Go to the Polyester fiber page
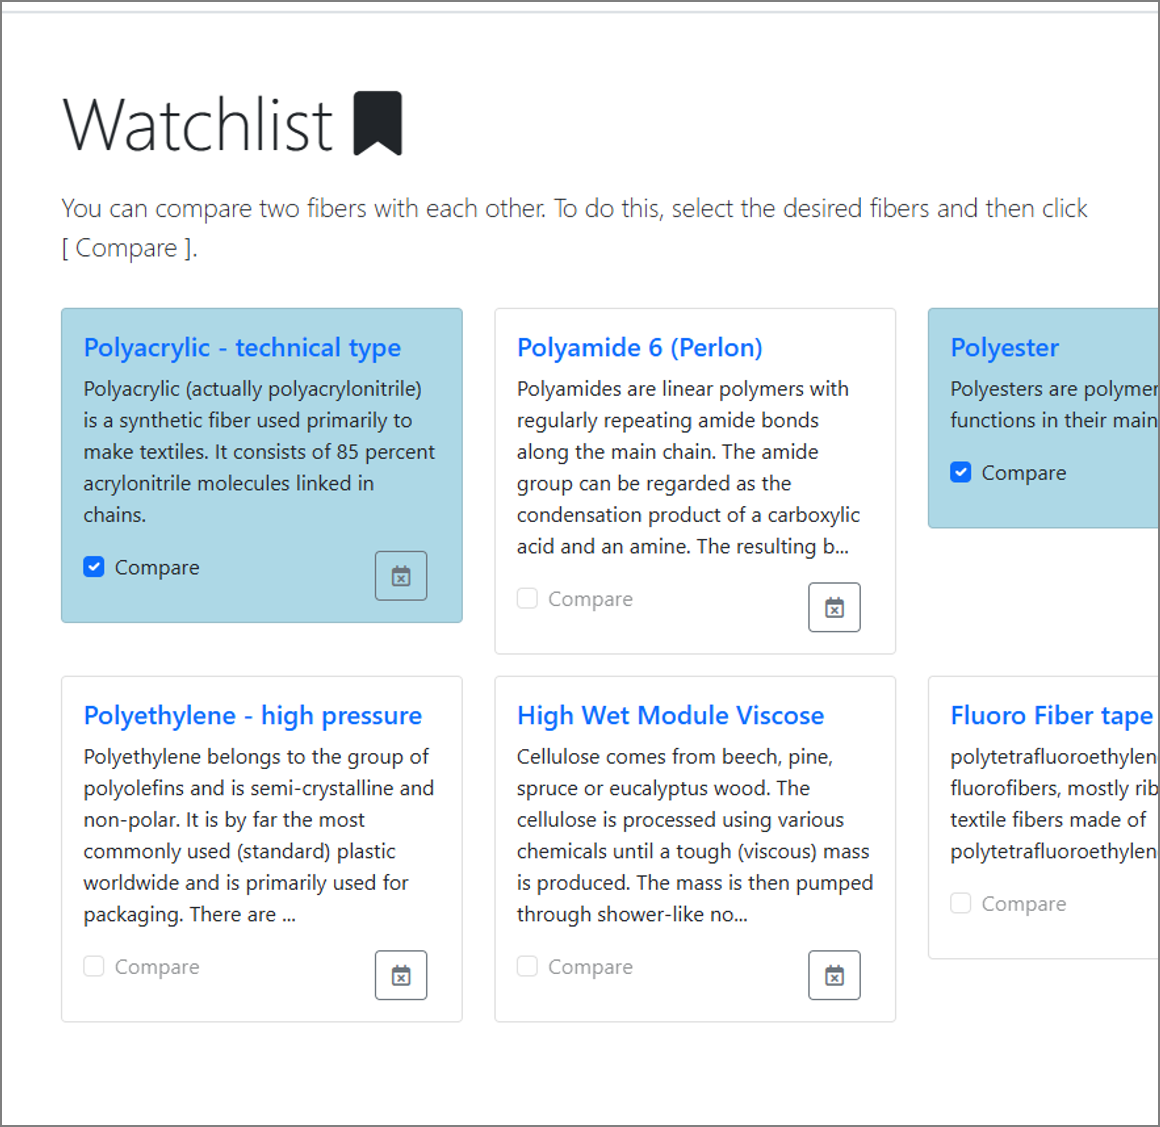Screen dimensions: 1160x1127 pyautogui.click(x=1004, y=348)
